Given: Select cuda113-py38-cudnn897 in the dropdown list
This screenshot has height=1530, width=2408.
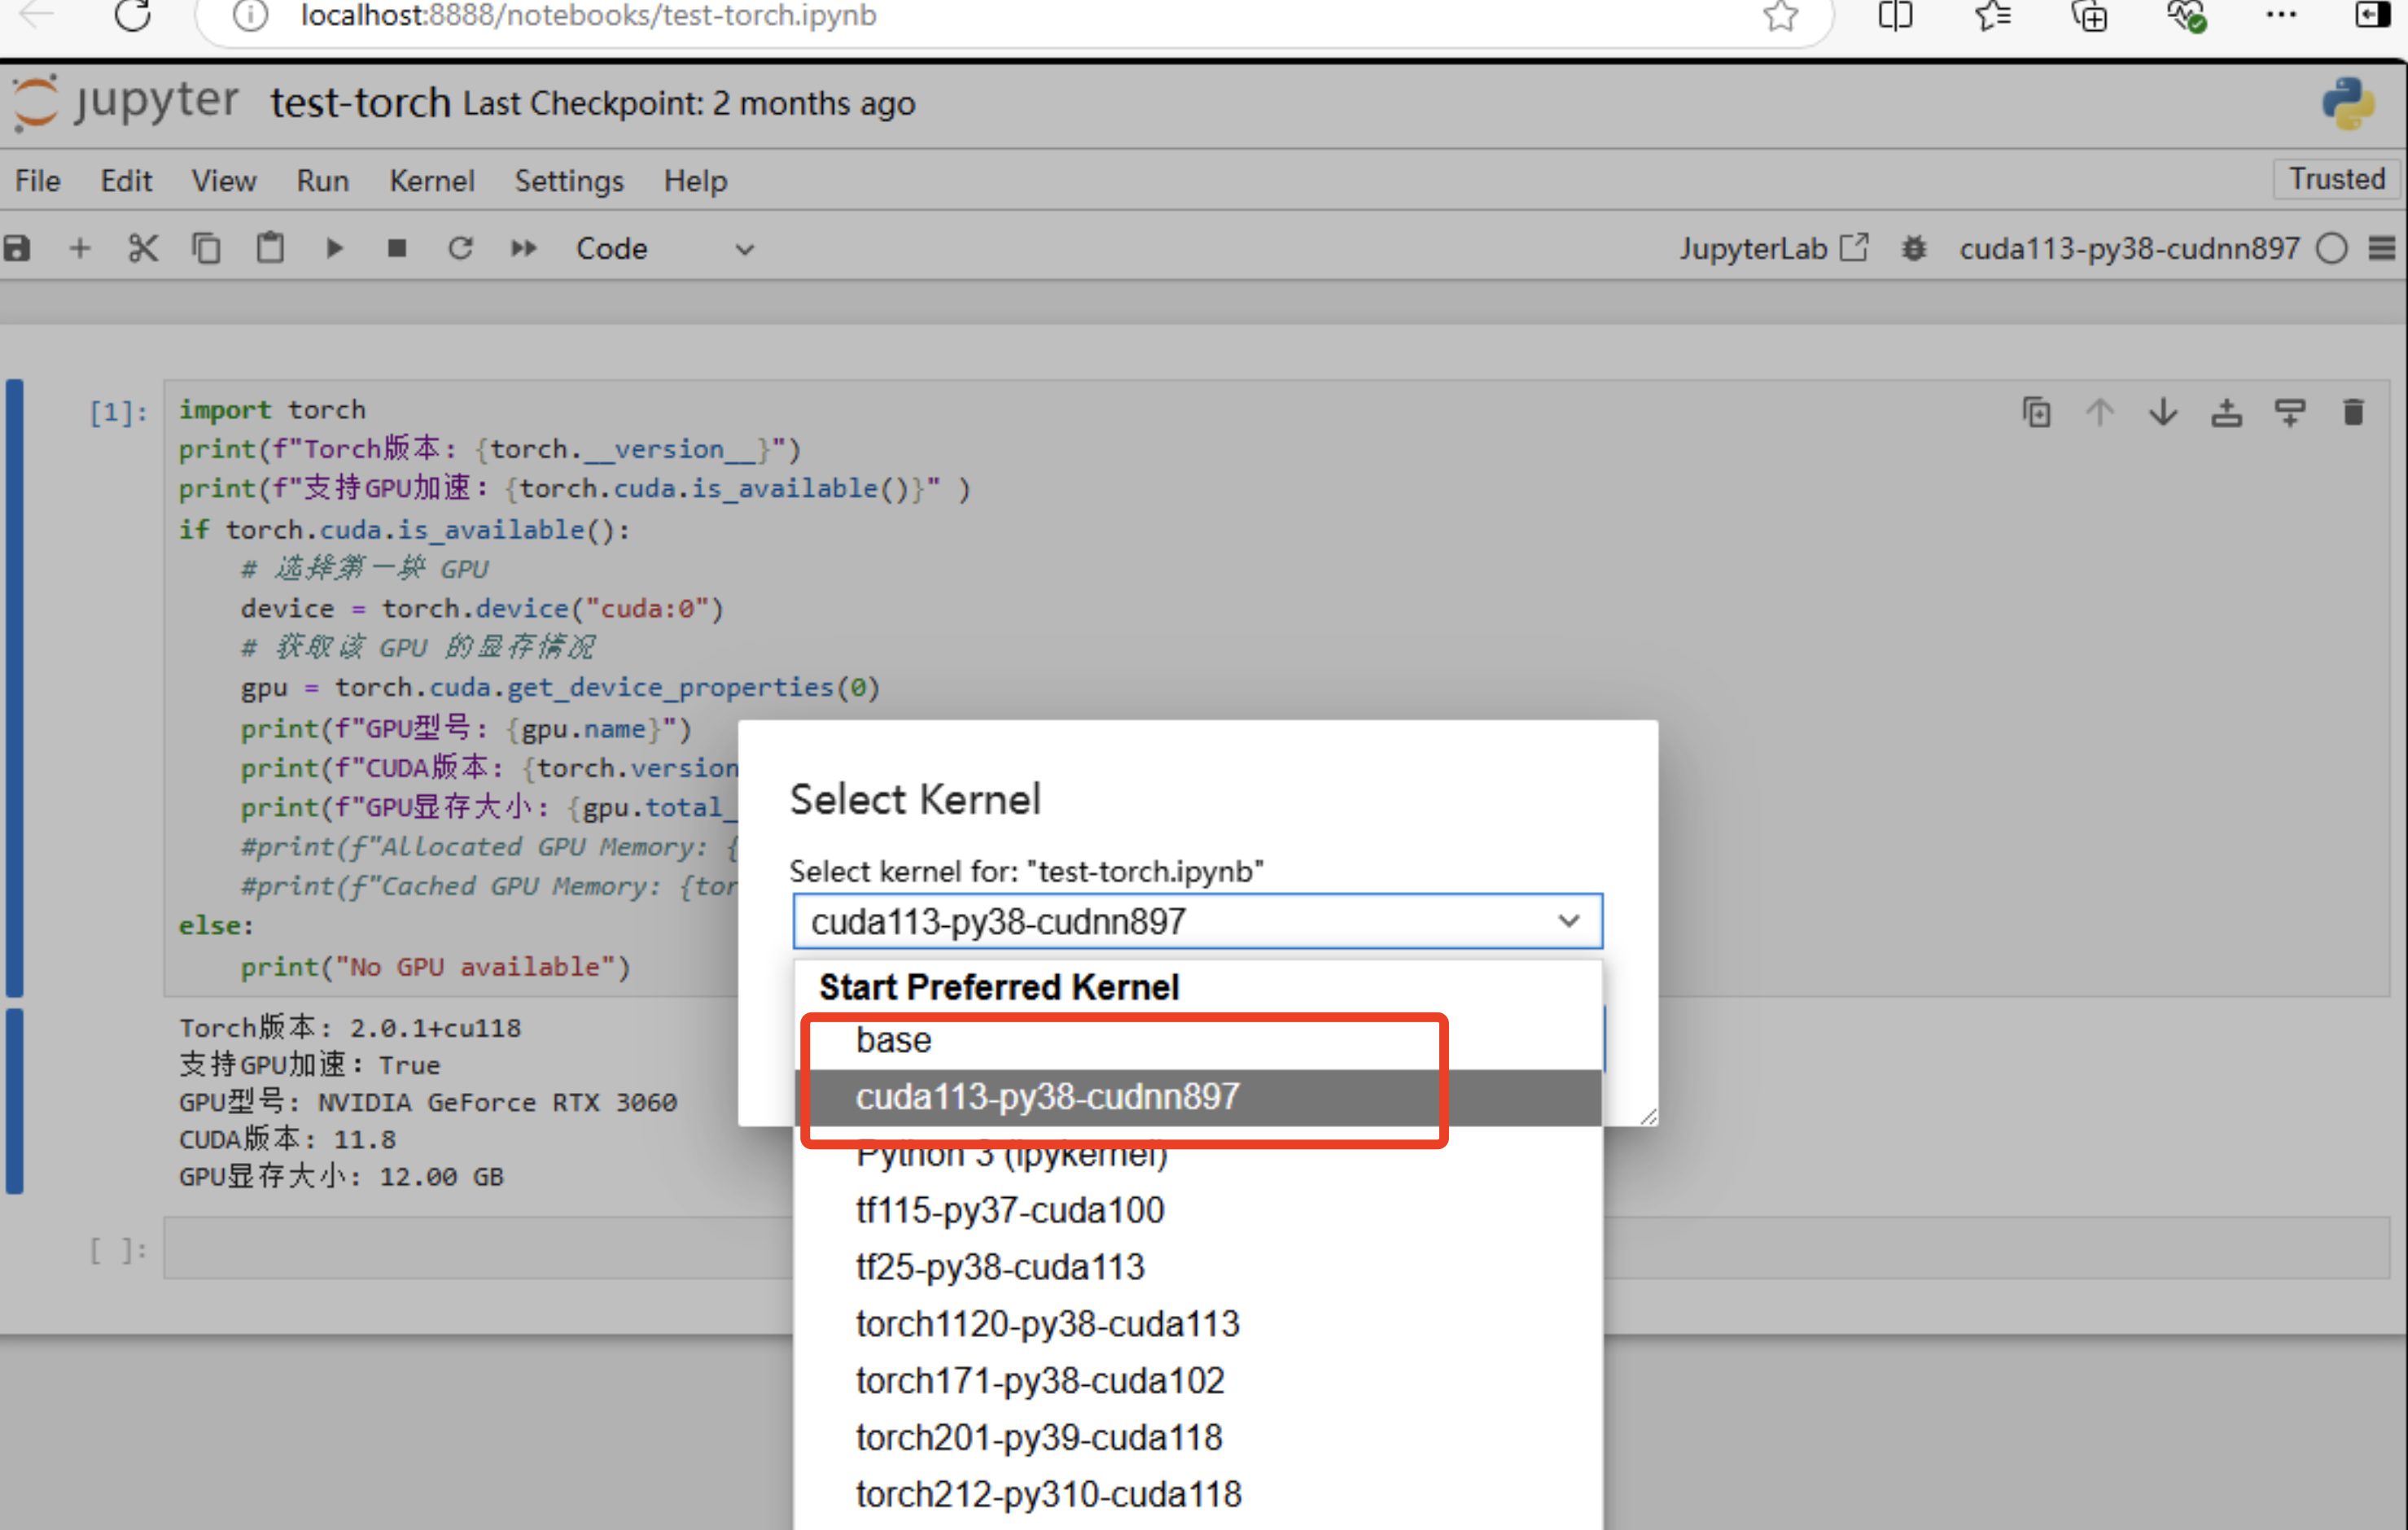Looking at the screenshot, I should tap(1198, 1097).
